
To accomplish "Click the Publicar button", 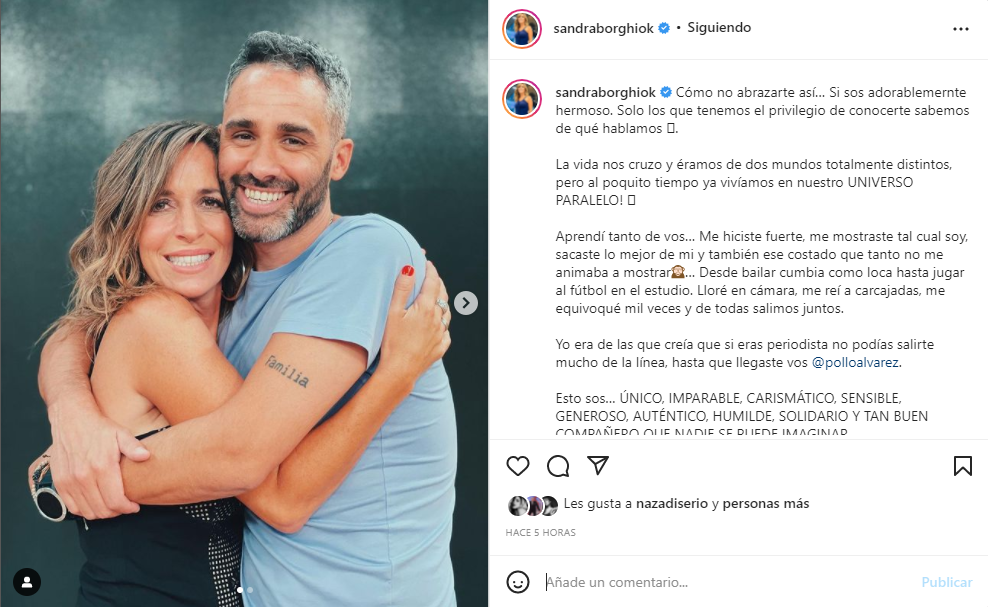I will 946,582.
